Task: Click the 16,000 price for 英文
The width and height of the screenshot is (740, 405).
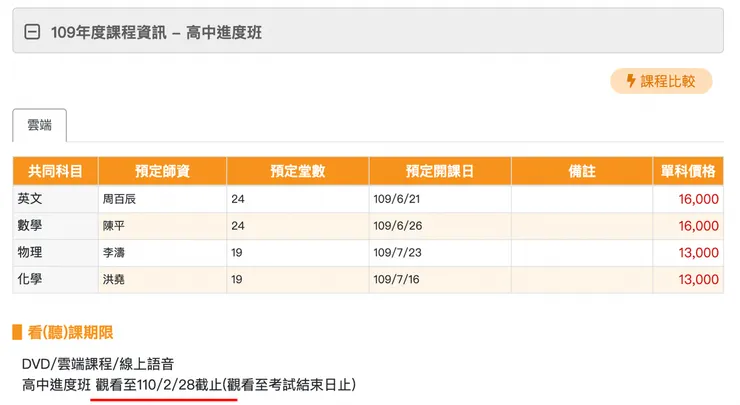Action: coord(698,199)
